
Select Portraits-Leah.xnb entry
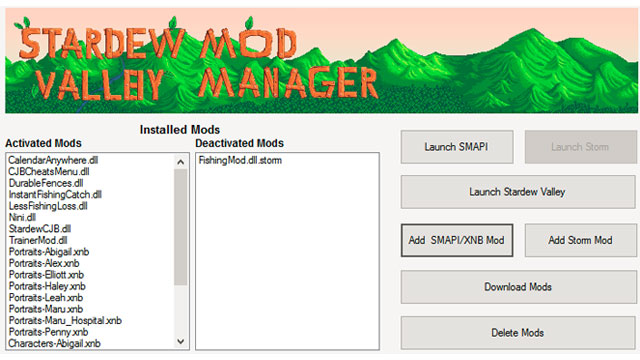[46, 297]
